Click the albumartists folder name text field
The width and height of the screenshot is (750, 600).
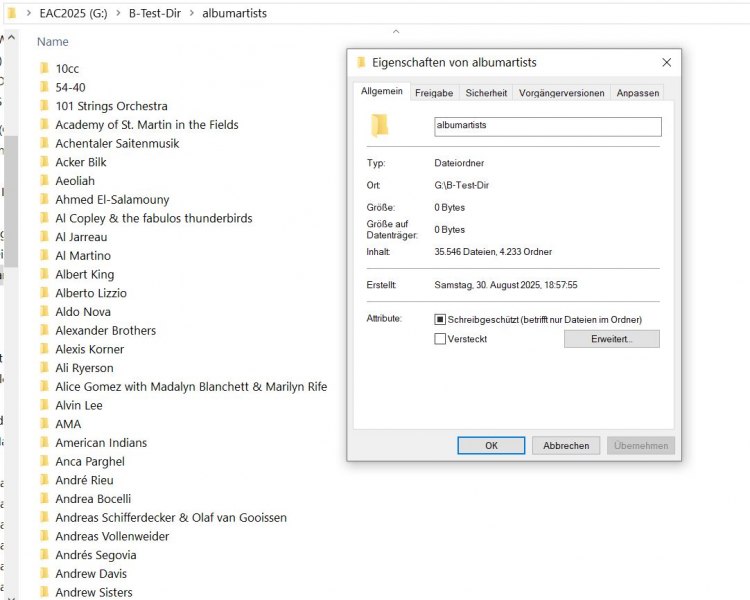547,127
